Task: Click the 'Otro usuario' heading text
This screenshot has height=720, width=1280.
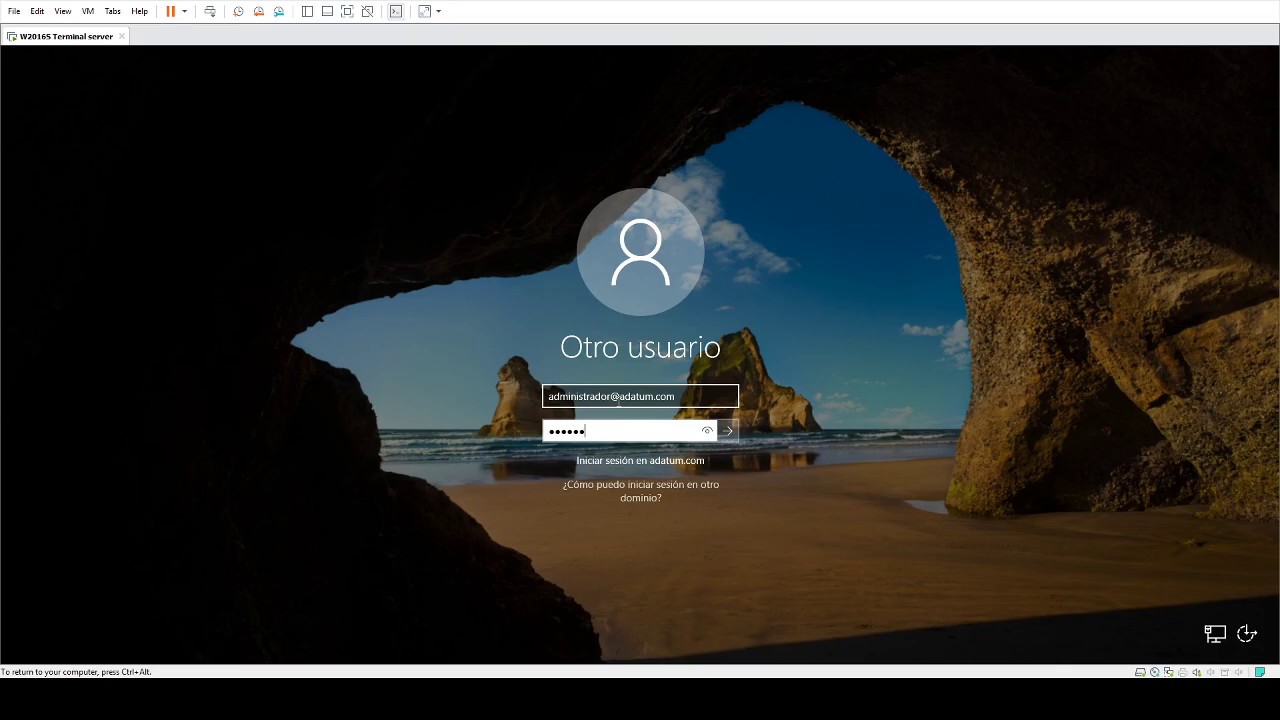Action: tap(640, 347)
